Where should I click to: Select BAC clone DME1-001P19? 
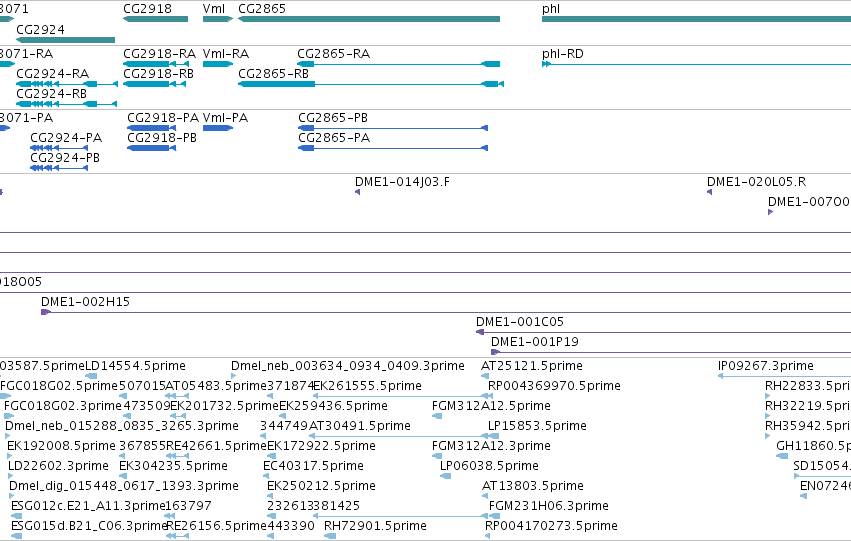pyautogui.click(x=535, y=342)
